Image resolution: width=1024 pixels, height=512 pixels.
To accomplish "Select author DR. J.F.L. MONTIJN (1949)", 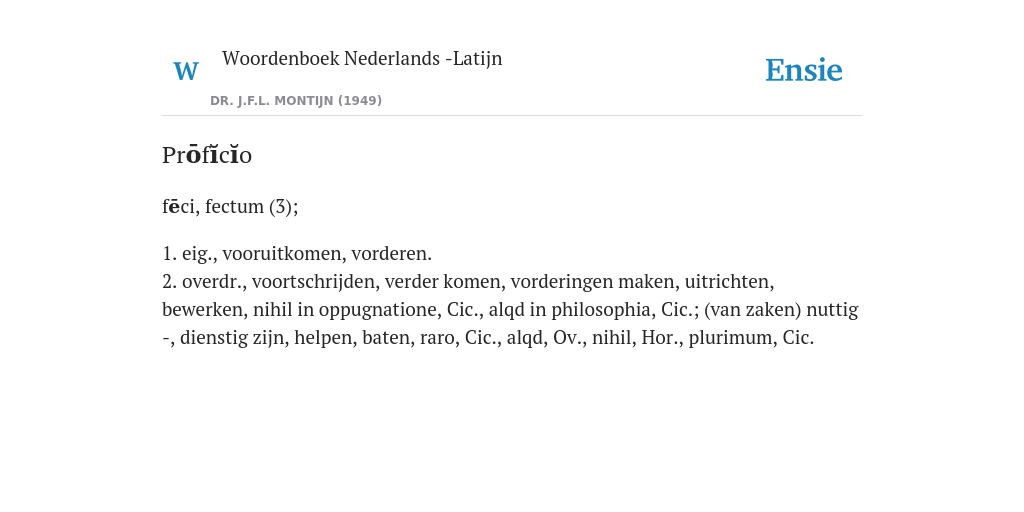I will click(x=296, y=101).
